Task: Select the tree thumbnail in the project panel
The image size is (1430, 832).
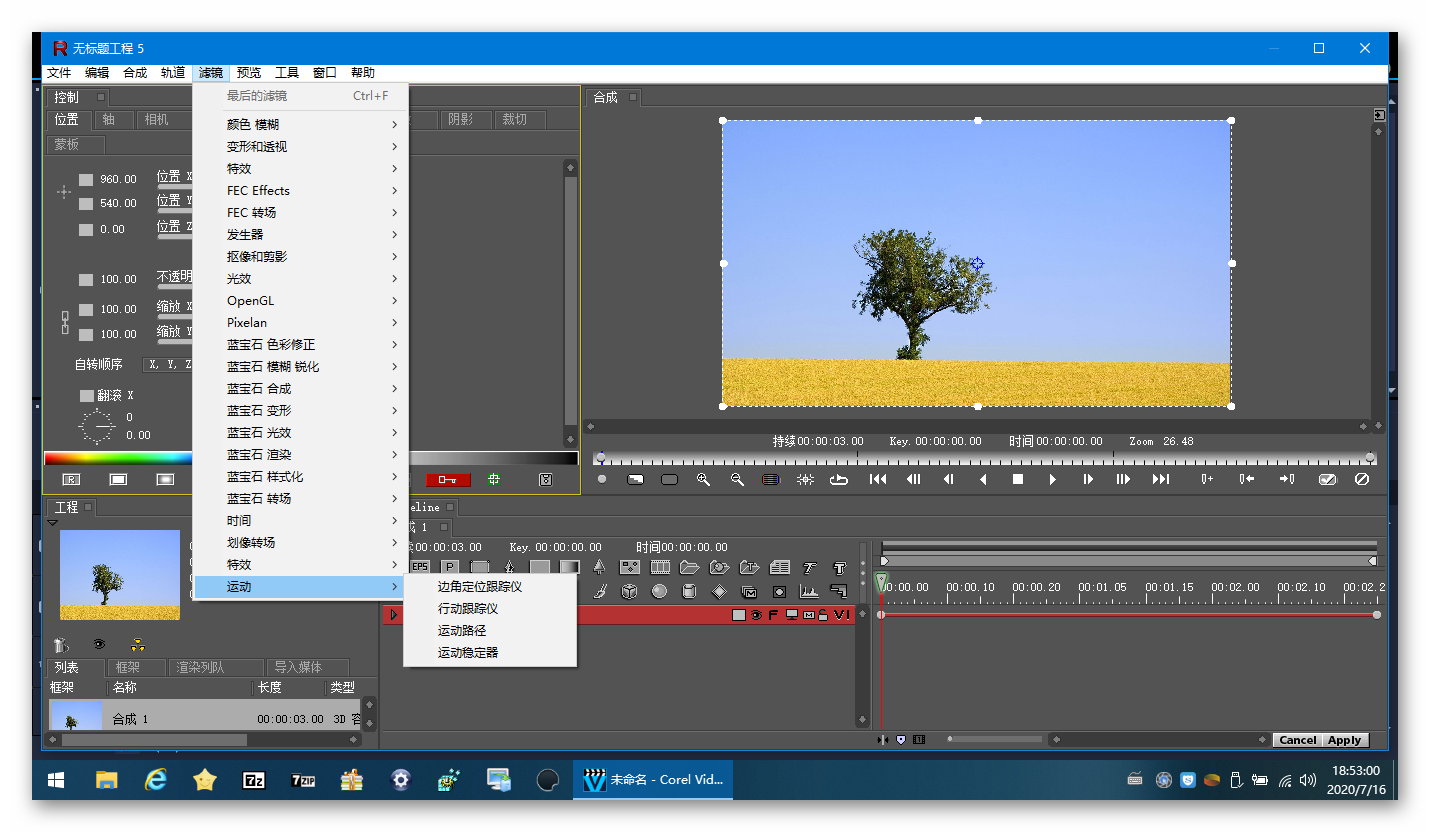Action: tap(120, 575)
